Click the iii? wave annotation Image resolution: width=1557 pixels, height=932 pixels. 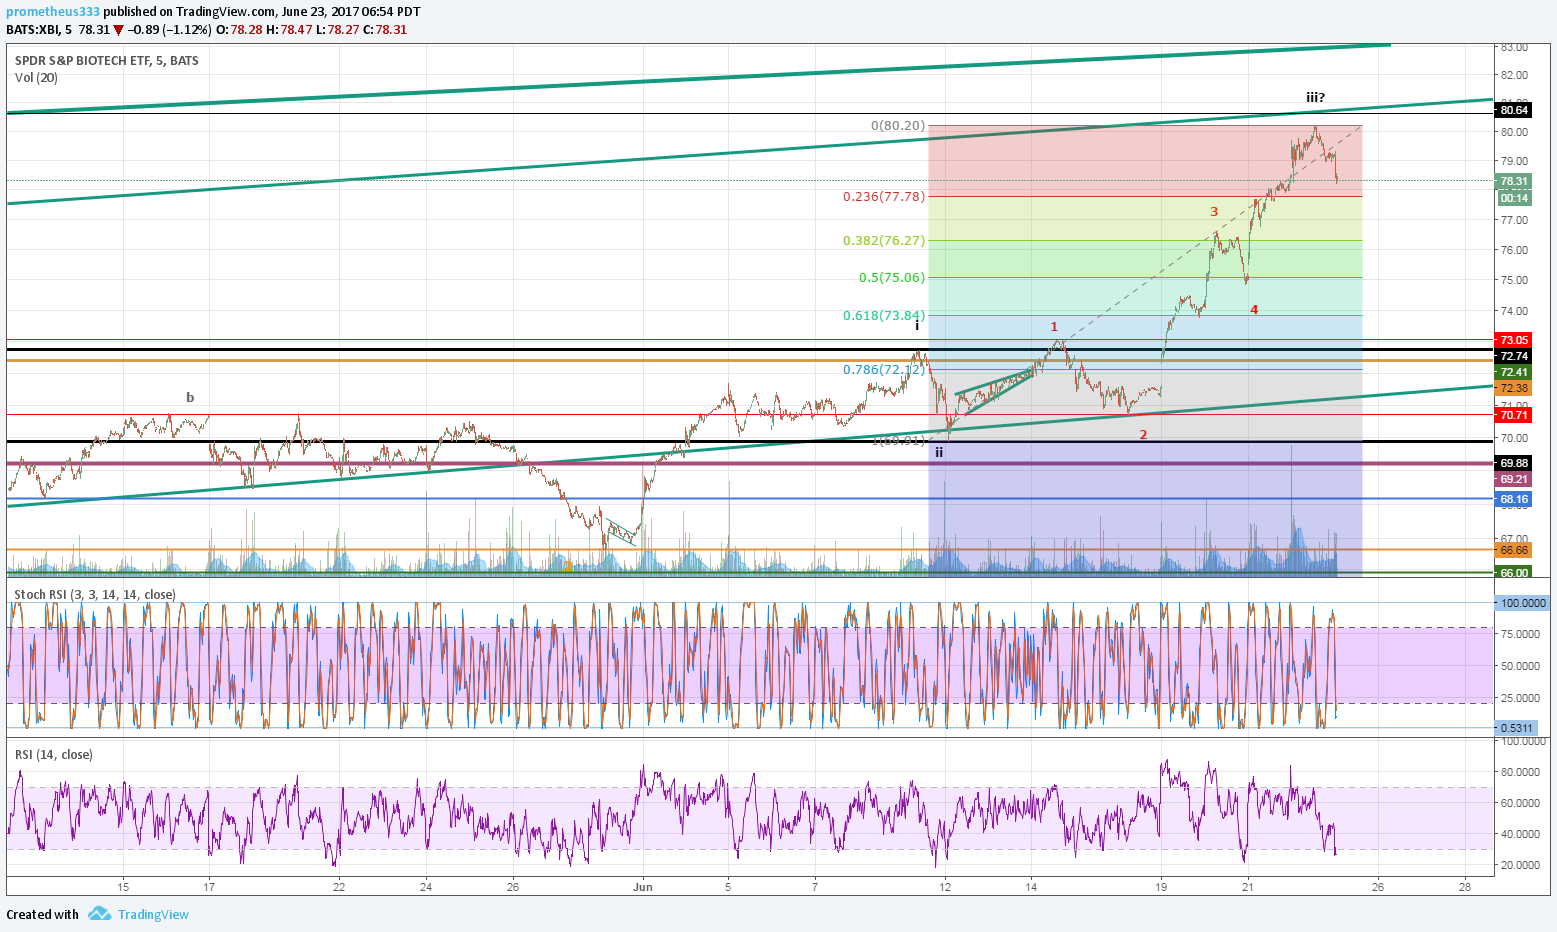point(1315,97)
